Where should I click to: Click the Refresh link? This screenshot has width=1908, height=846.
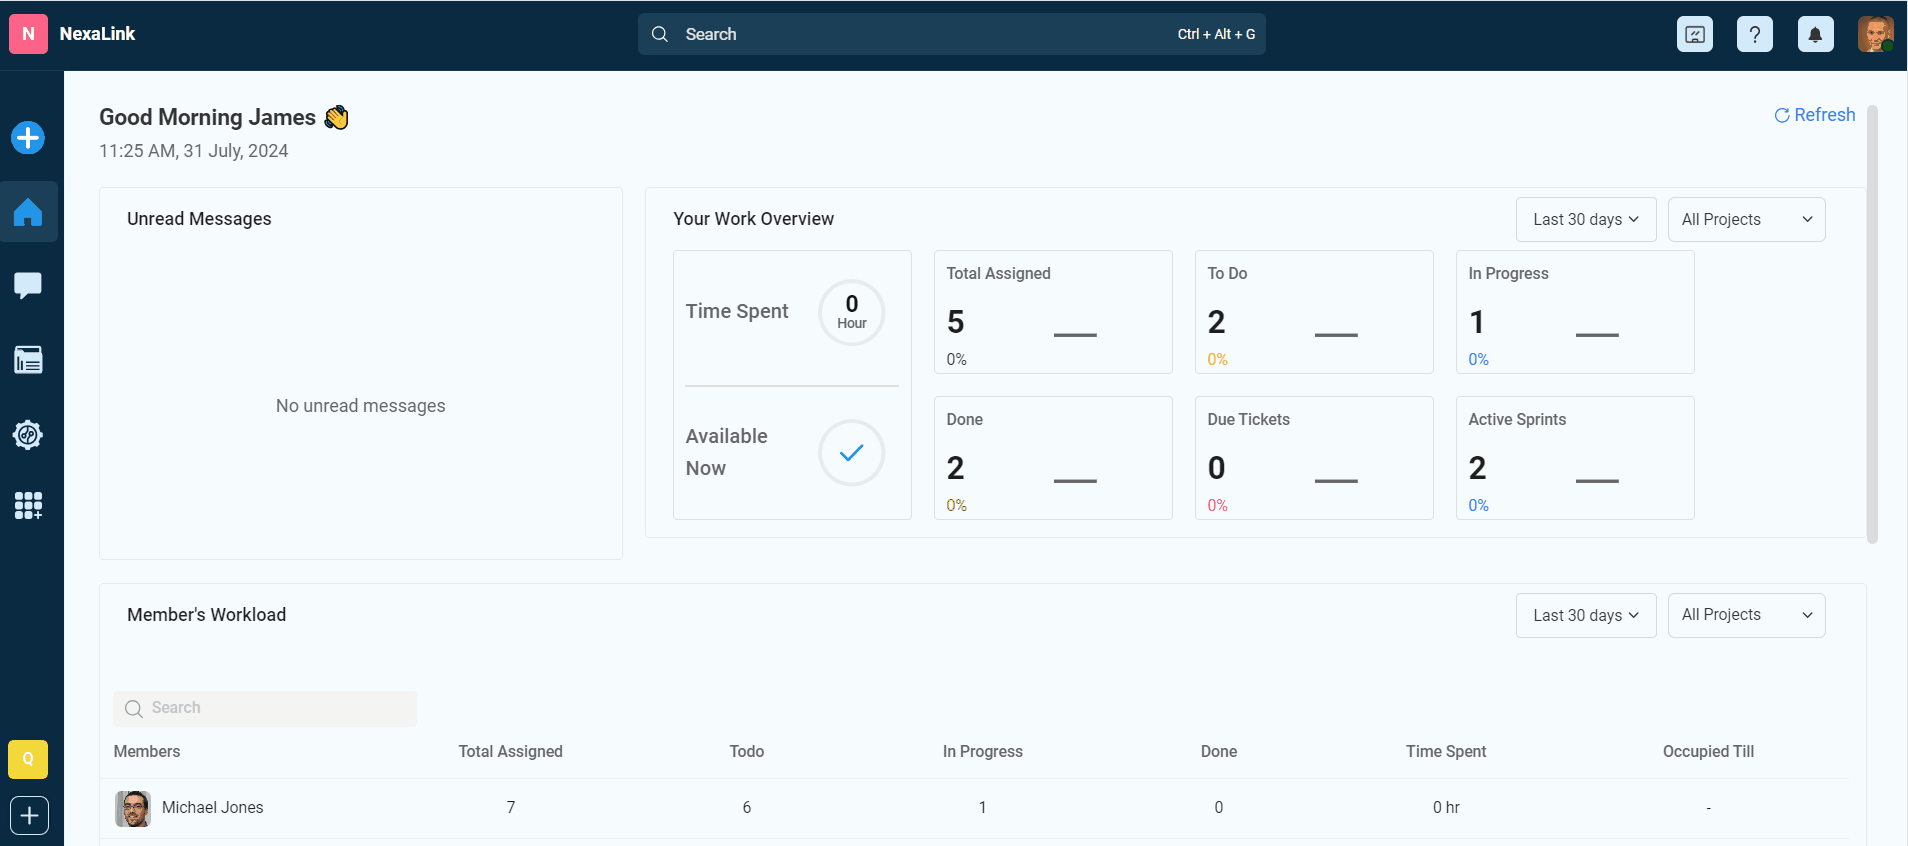(1814, 115)
